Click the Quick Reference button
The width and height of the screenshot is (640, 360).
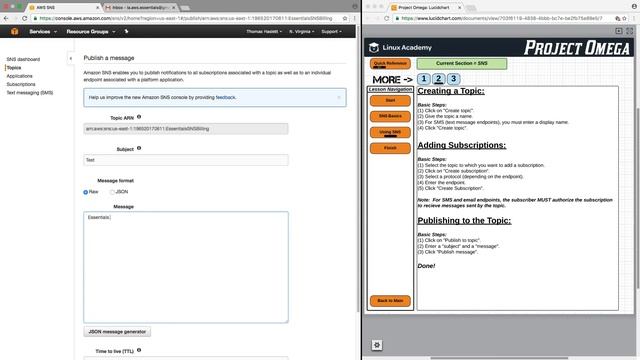(x=390, y=64)
